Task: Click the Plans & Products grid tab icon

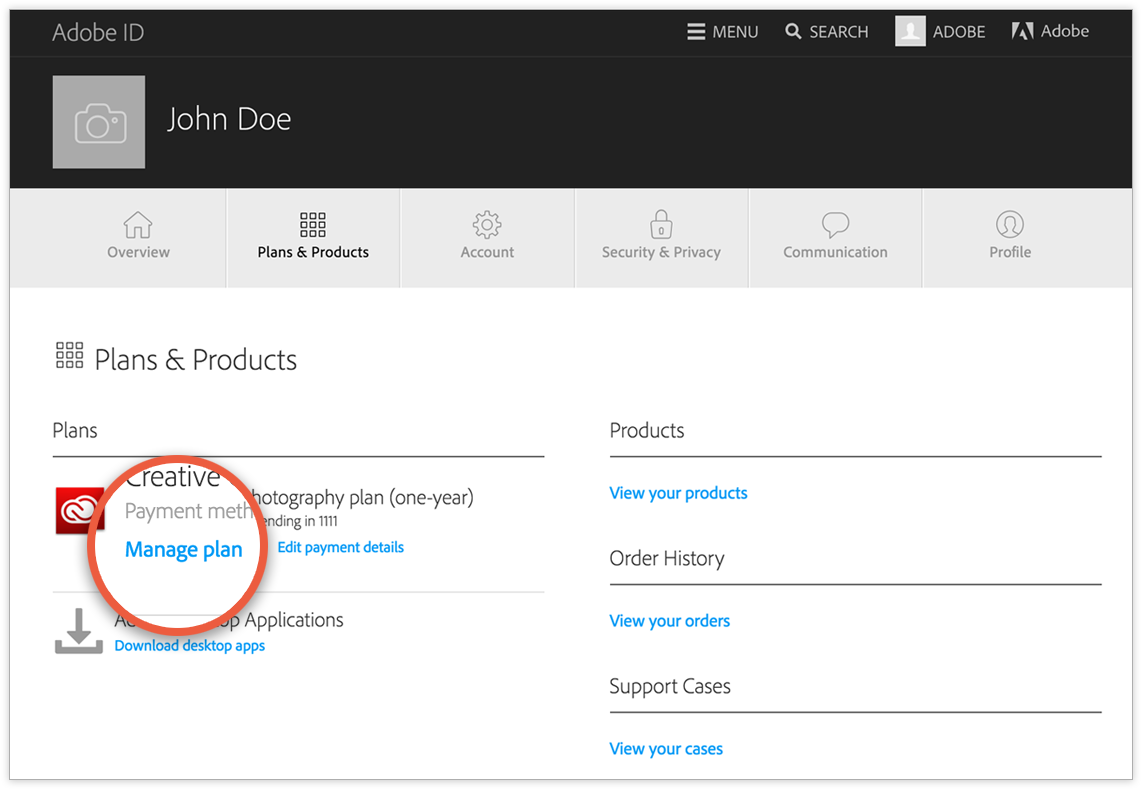Action: coord(313,225)
